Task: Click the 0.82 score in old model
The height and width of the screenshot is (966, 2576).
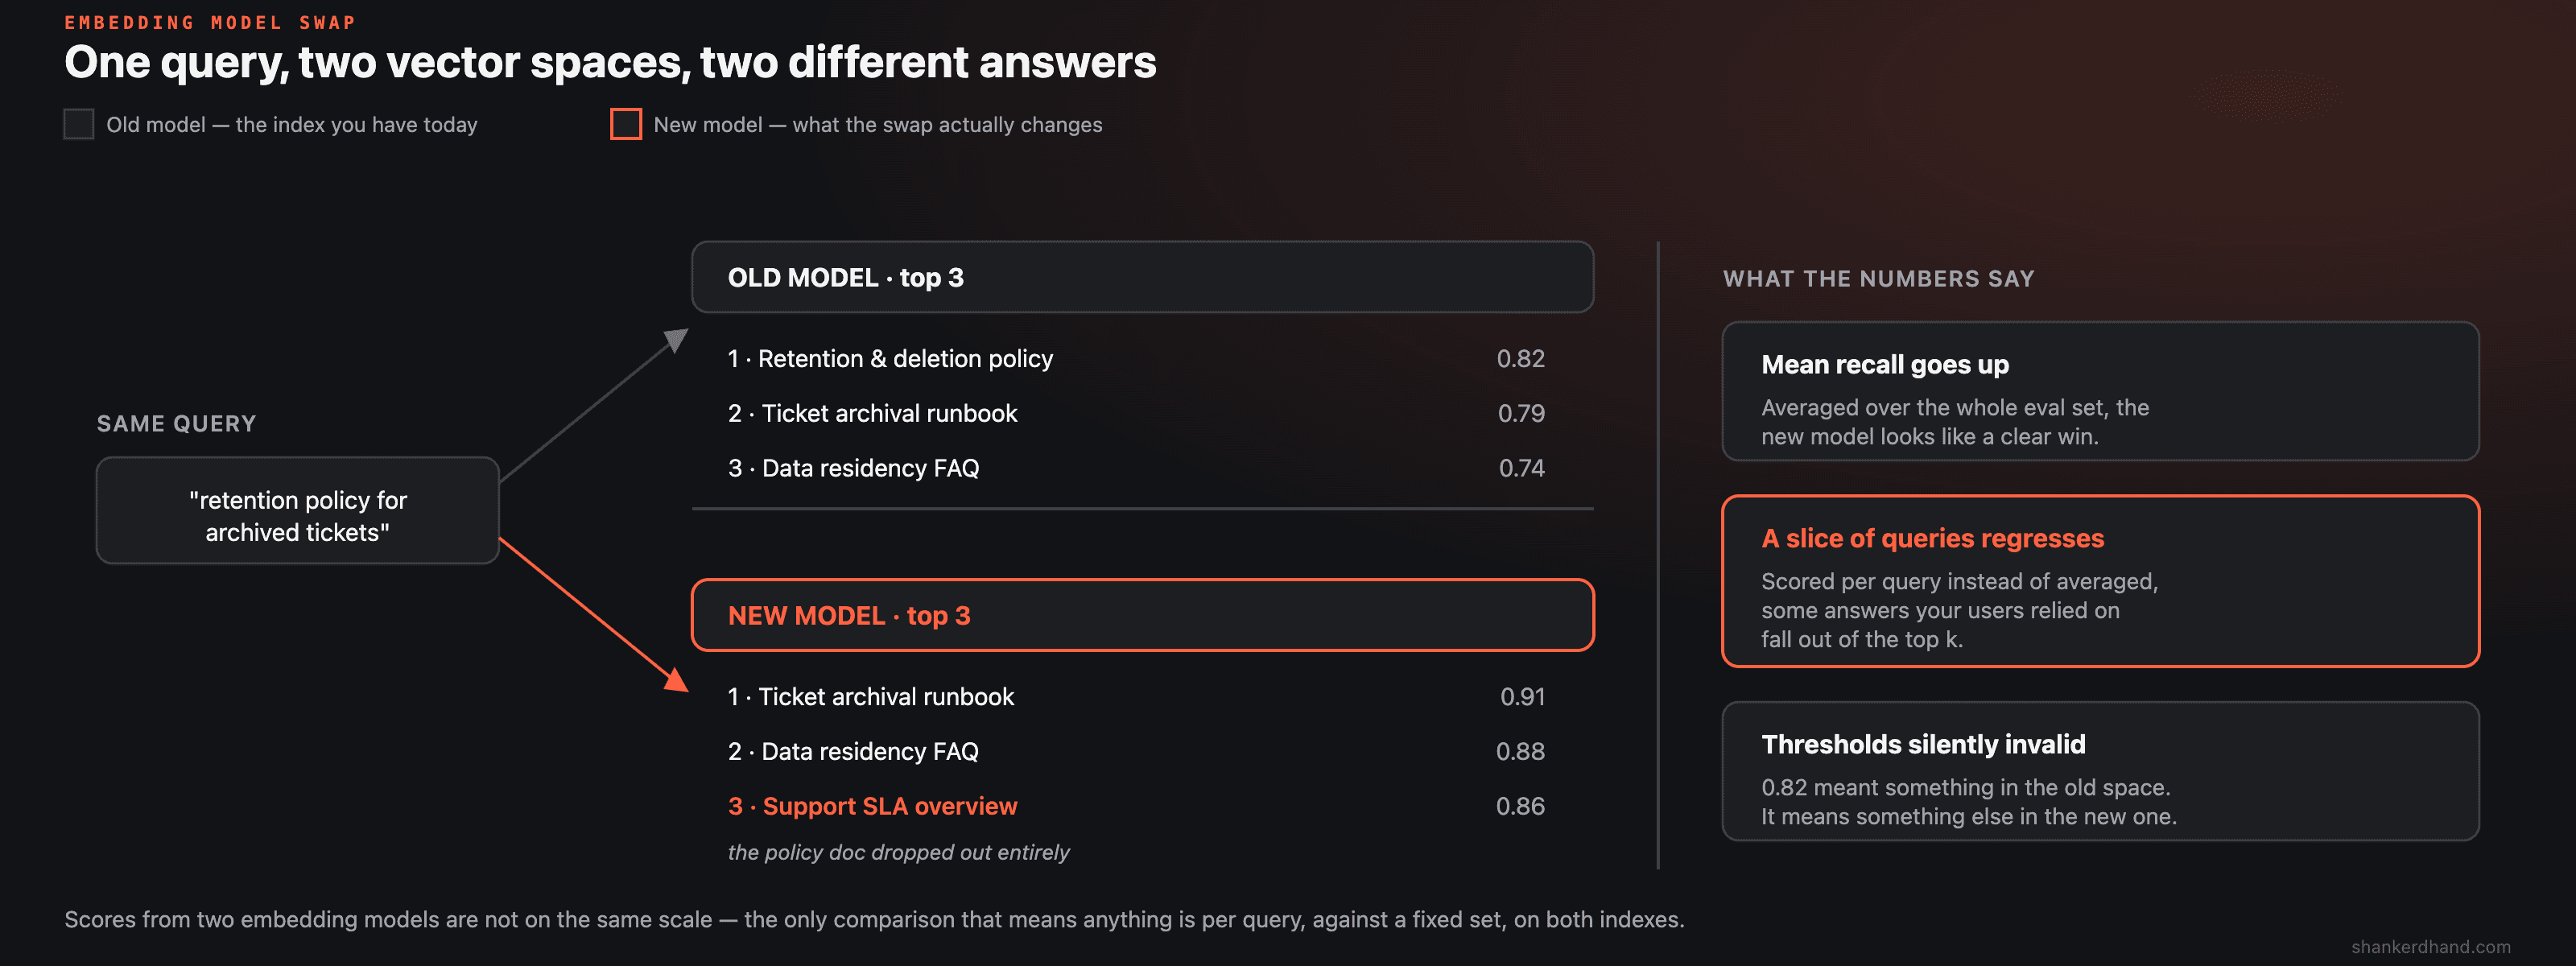Action: [1520, 358]
